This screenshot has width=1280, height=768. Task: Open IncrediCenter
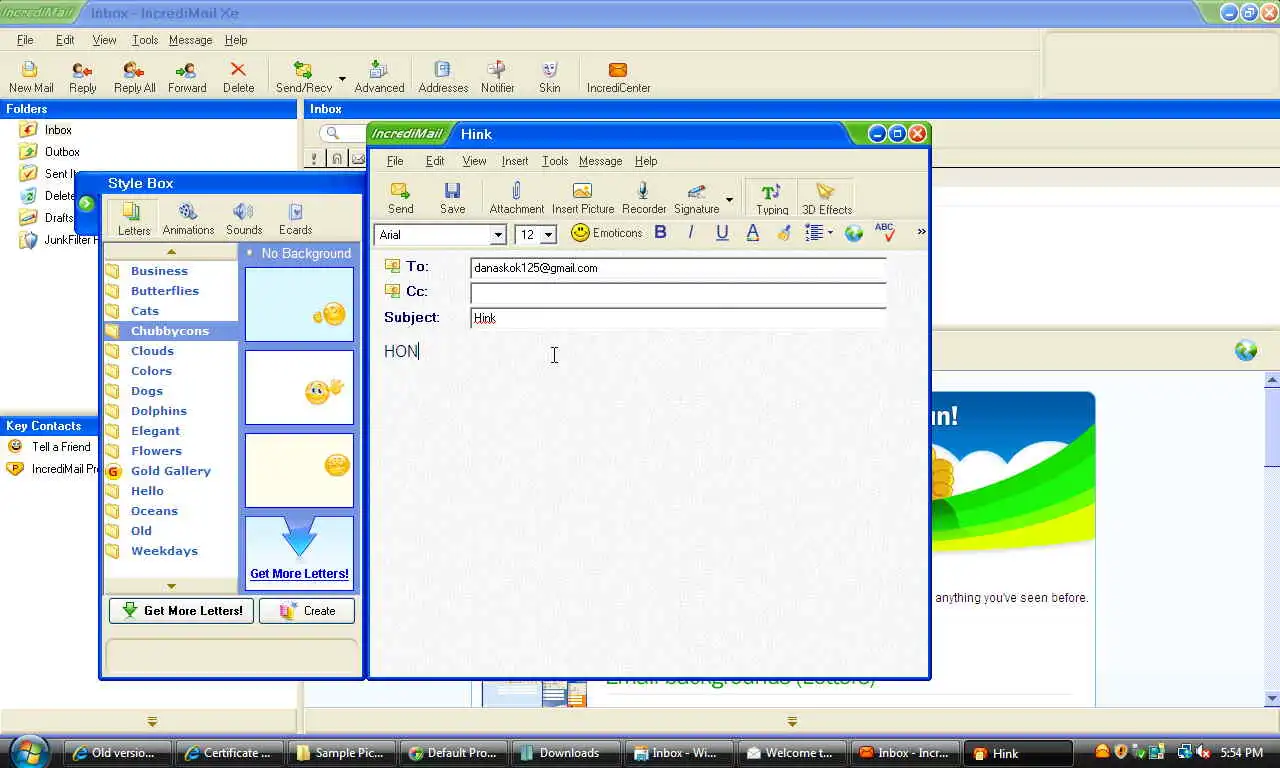pyautogui.click(x=618, y=77)
